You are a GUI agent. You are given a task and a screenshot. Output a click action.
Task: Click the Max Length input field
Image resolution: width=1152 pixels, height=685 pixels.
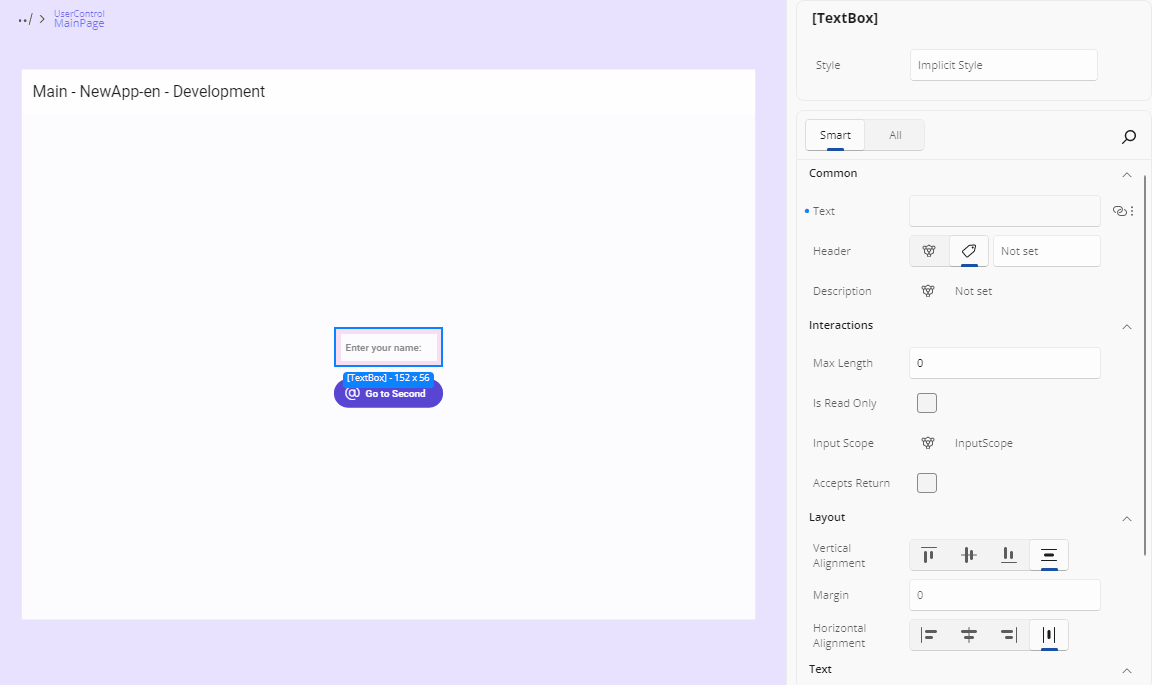(x=1004, y=362)
